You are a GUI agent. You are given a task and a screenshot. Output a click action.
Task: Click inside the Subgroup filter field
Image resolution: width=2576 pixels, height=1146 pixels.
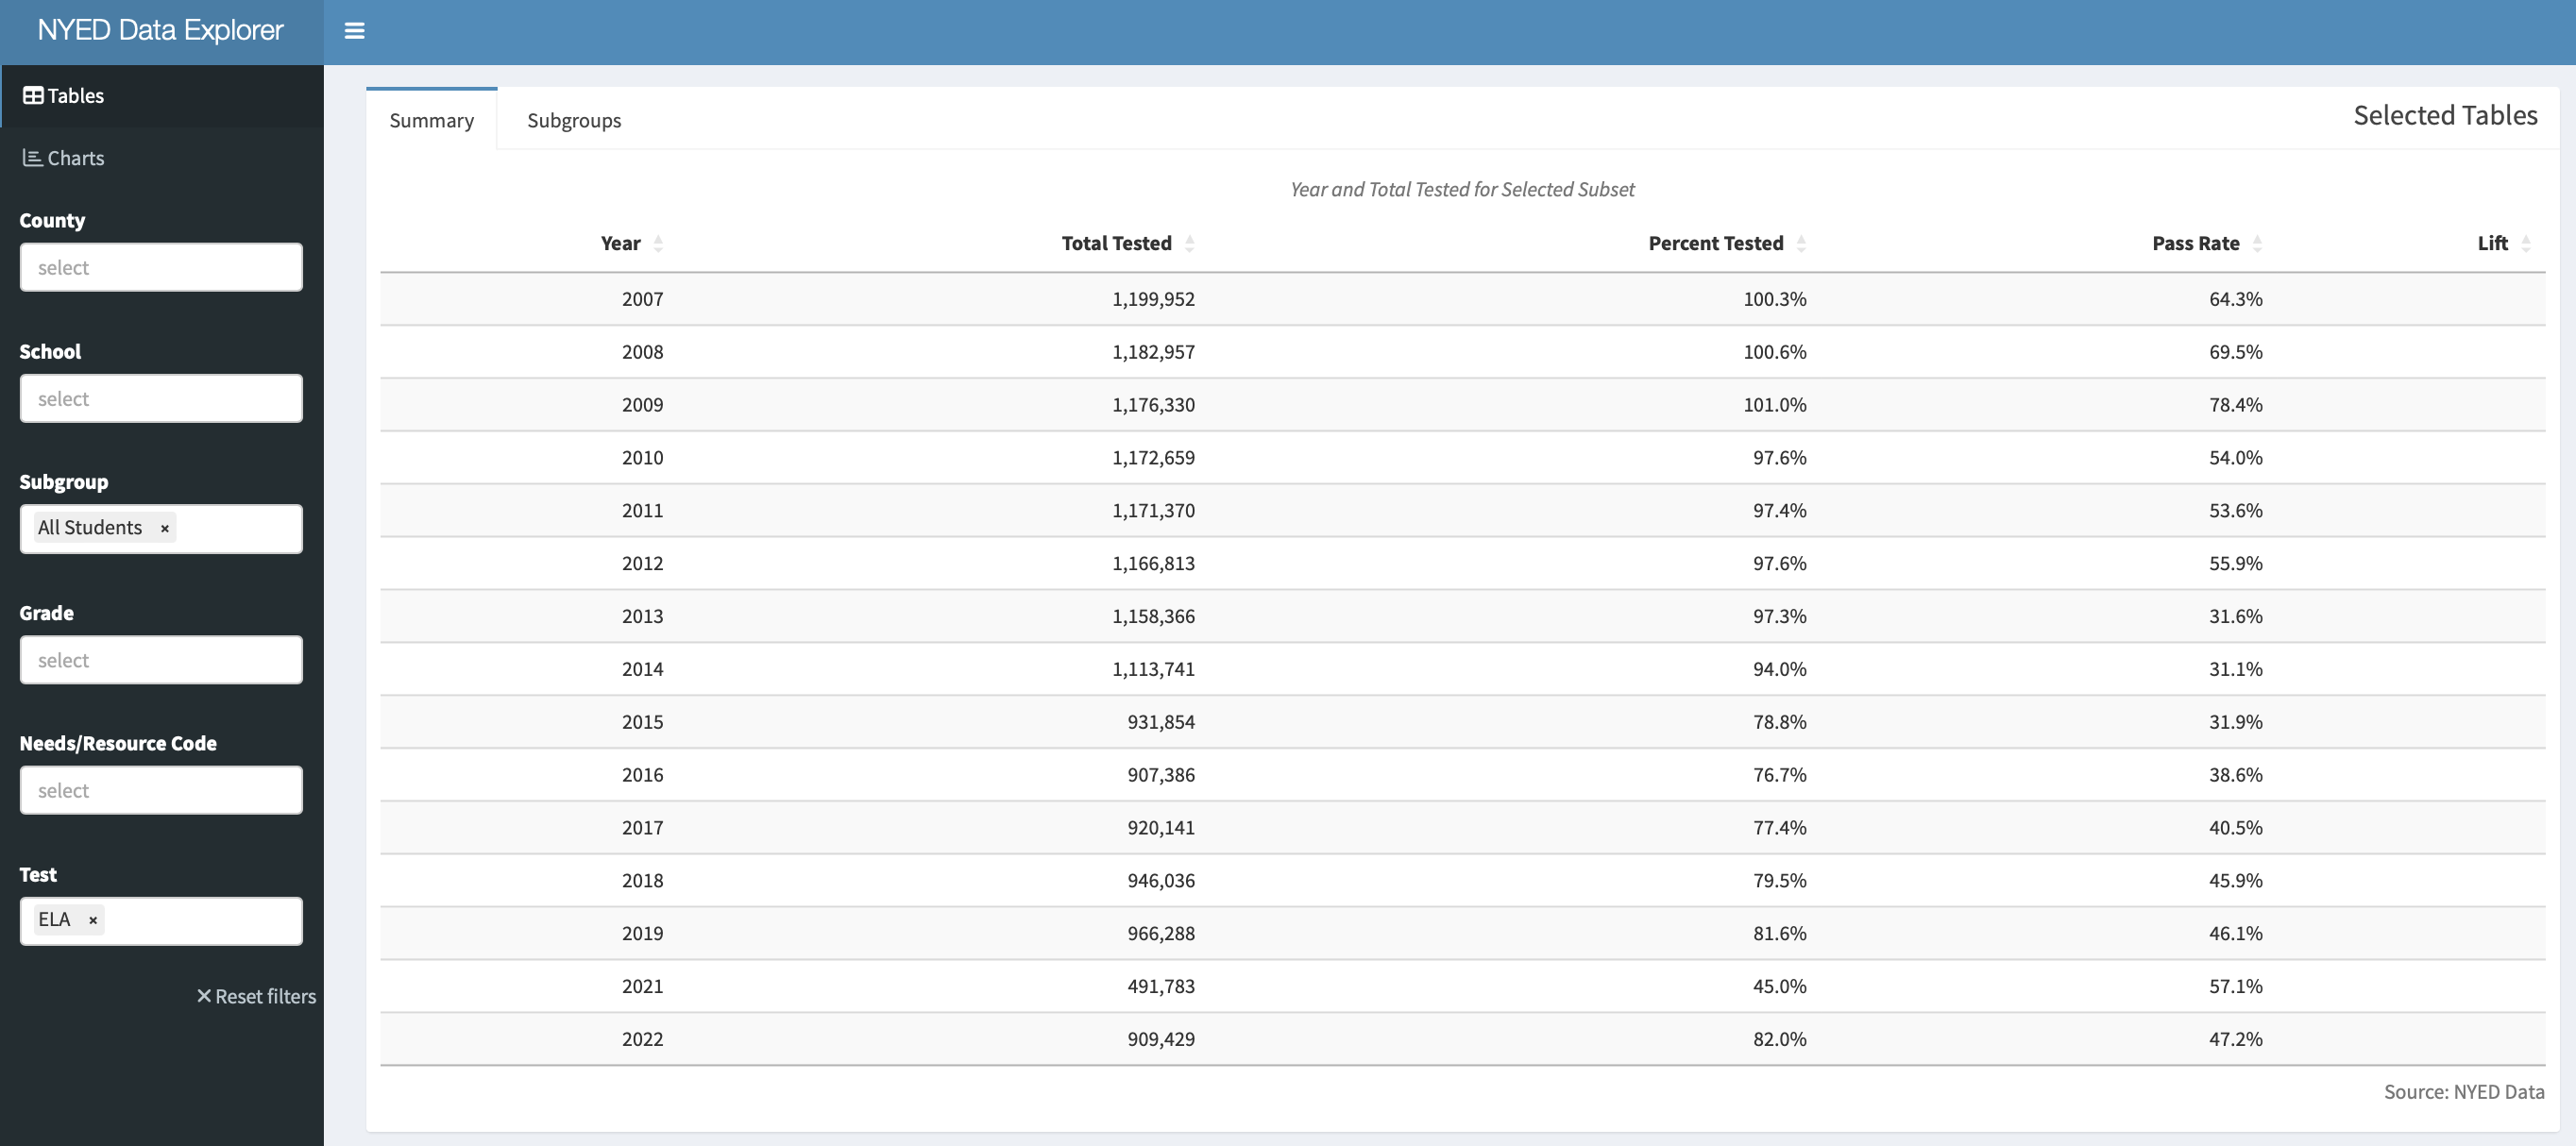[240, 527]
